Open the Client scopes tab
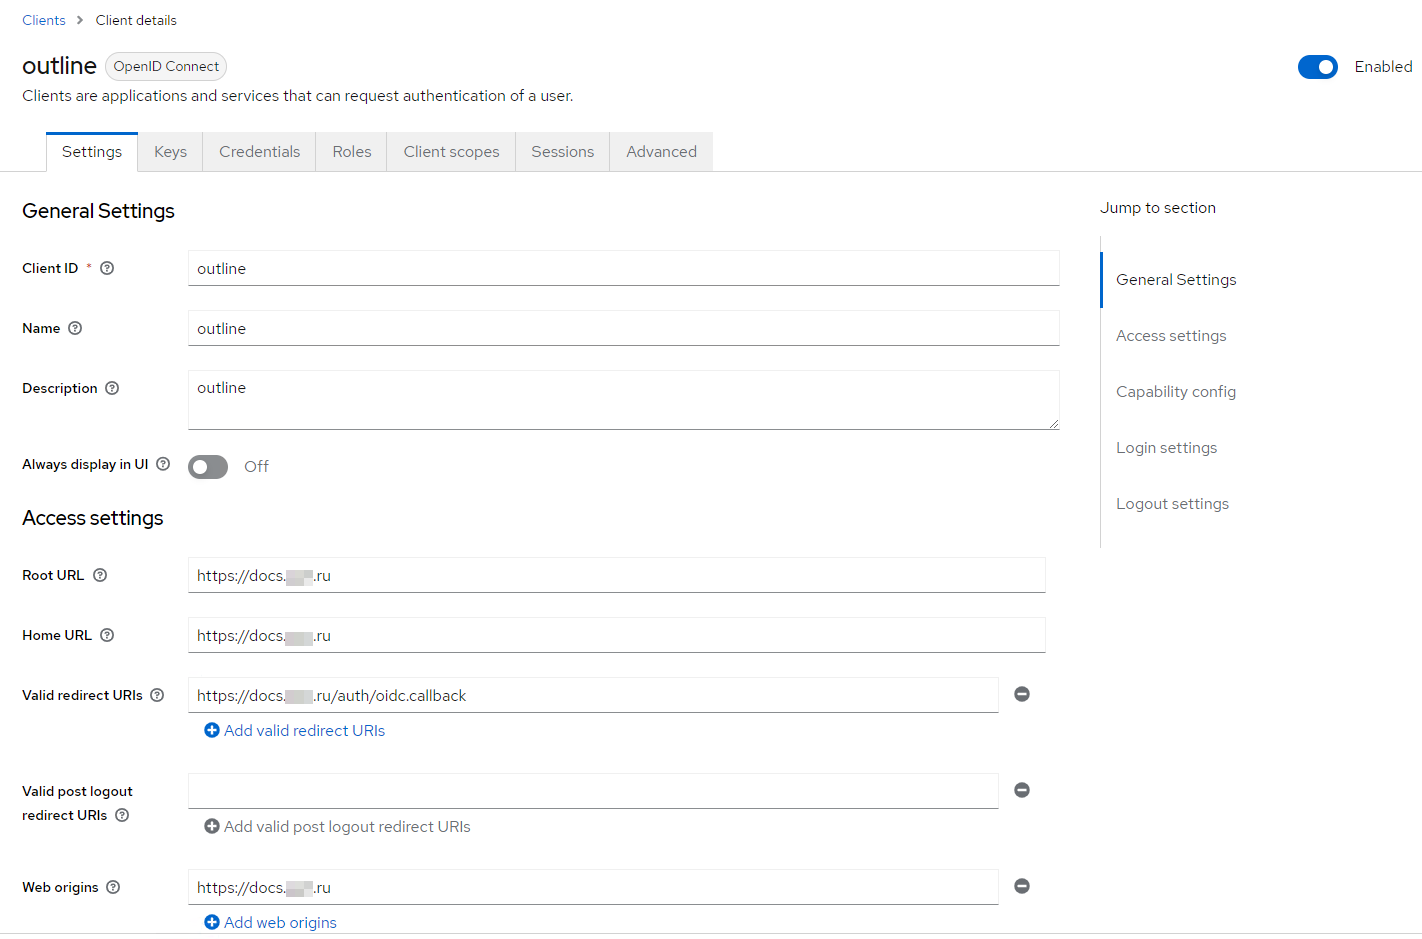The height and width of the screenshot is (939, 1422). (451, 152)
